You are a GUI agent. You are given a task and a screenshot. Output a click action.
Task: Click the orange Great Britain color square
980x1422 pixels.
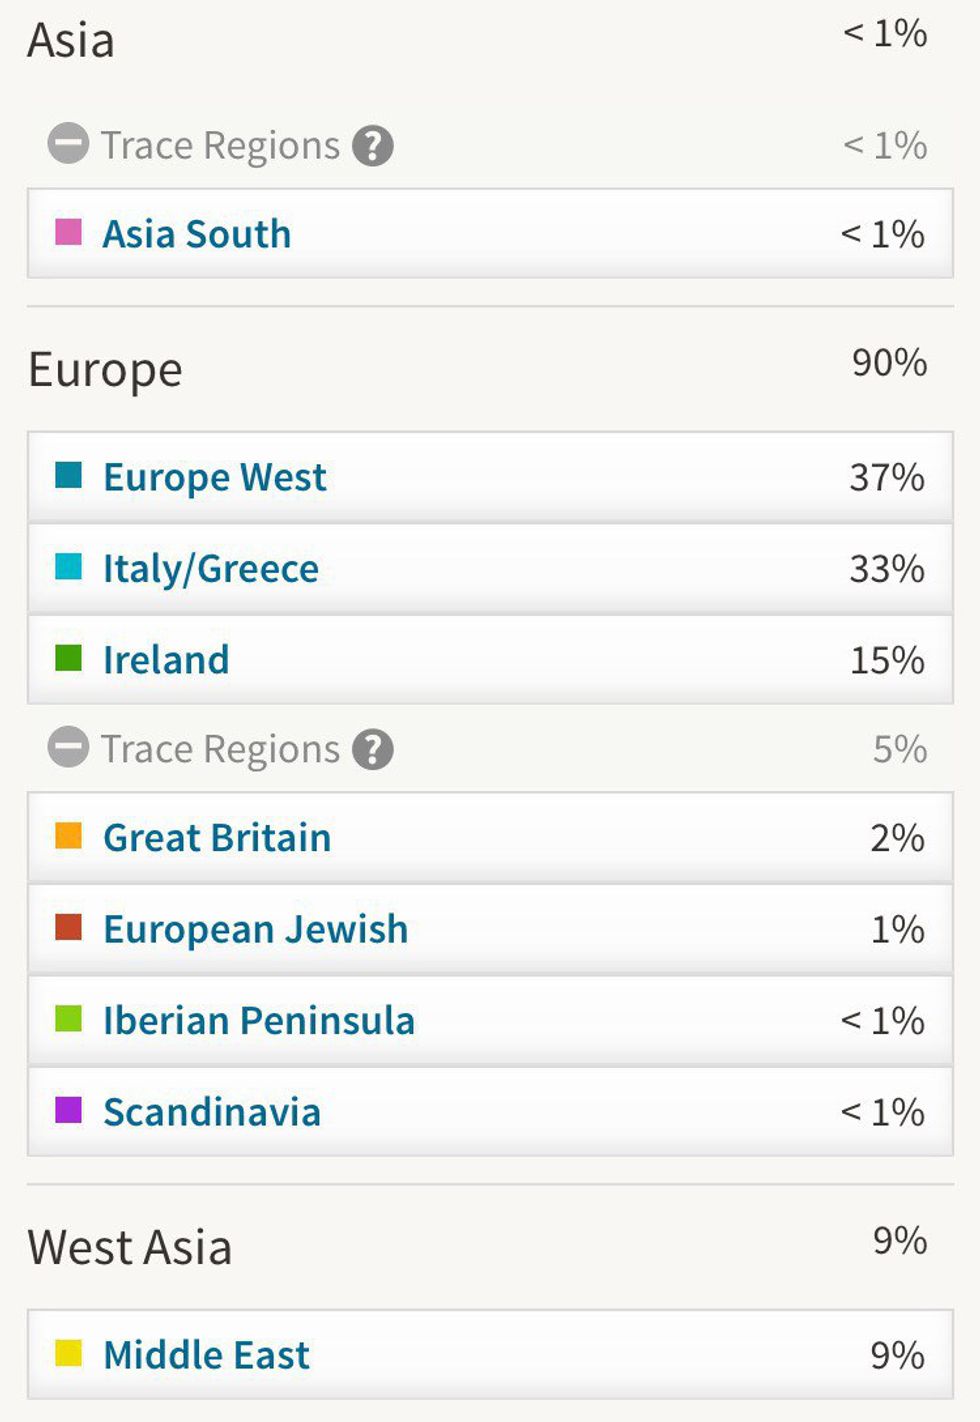tap(68, 836)
